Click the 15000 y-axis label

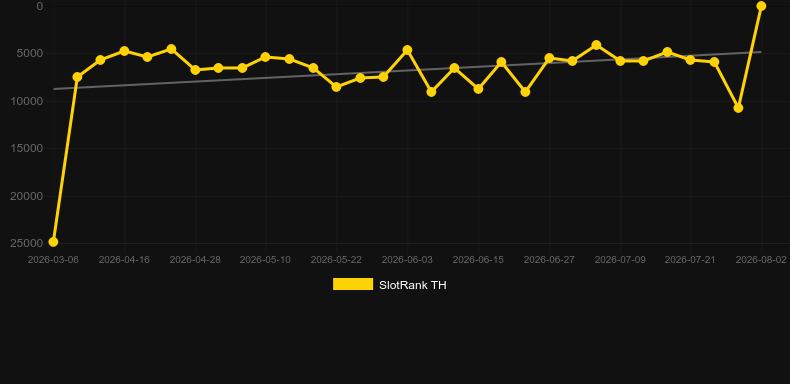point(27,148)
